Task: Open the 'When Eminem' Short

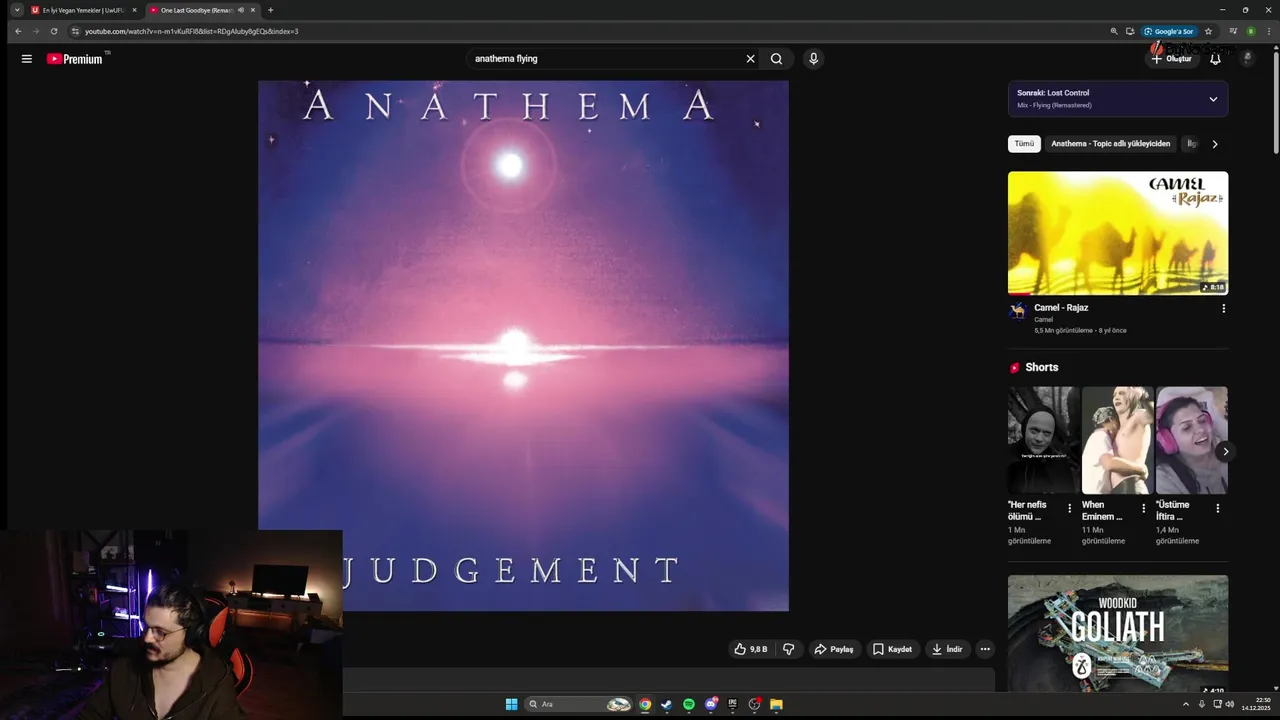Action: [x=1118, y=440]
